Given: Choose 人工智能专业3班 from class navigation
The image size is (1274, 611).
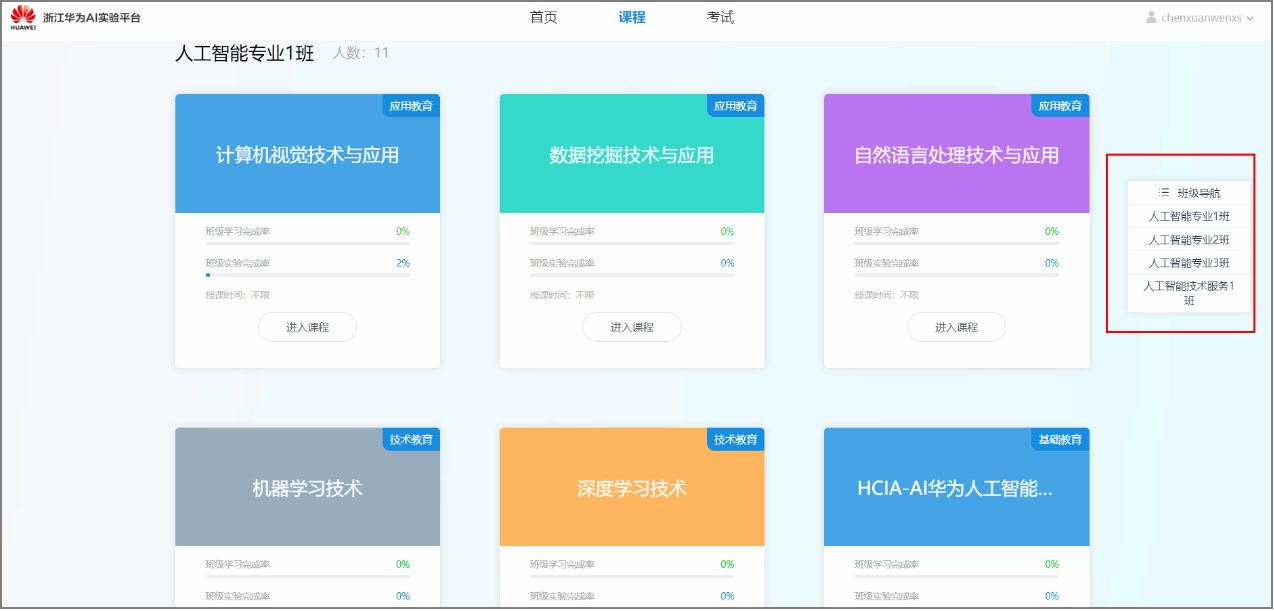Looking at the screenshot, I should click(1189, 262).
